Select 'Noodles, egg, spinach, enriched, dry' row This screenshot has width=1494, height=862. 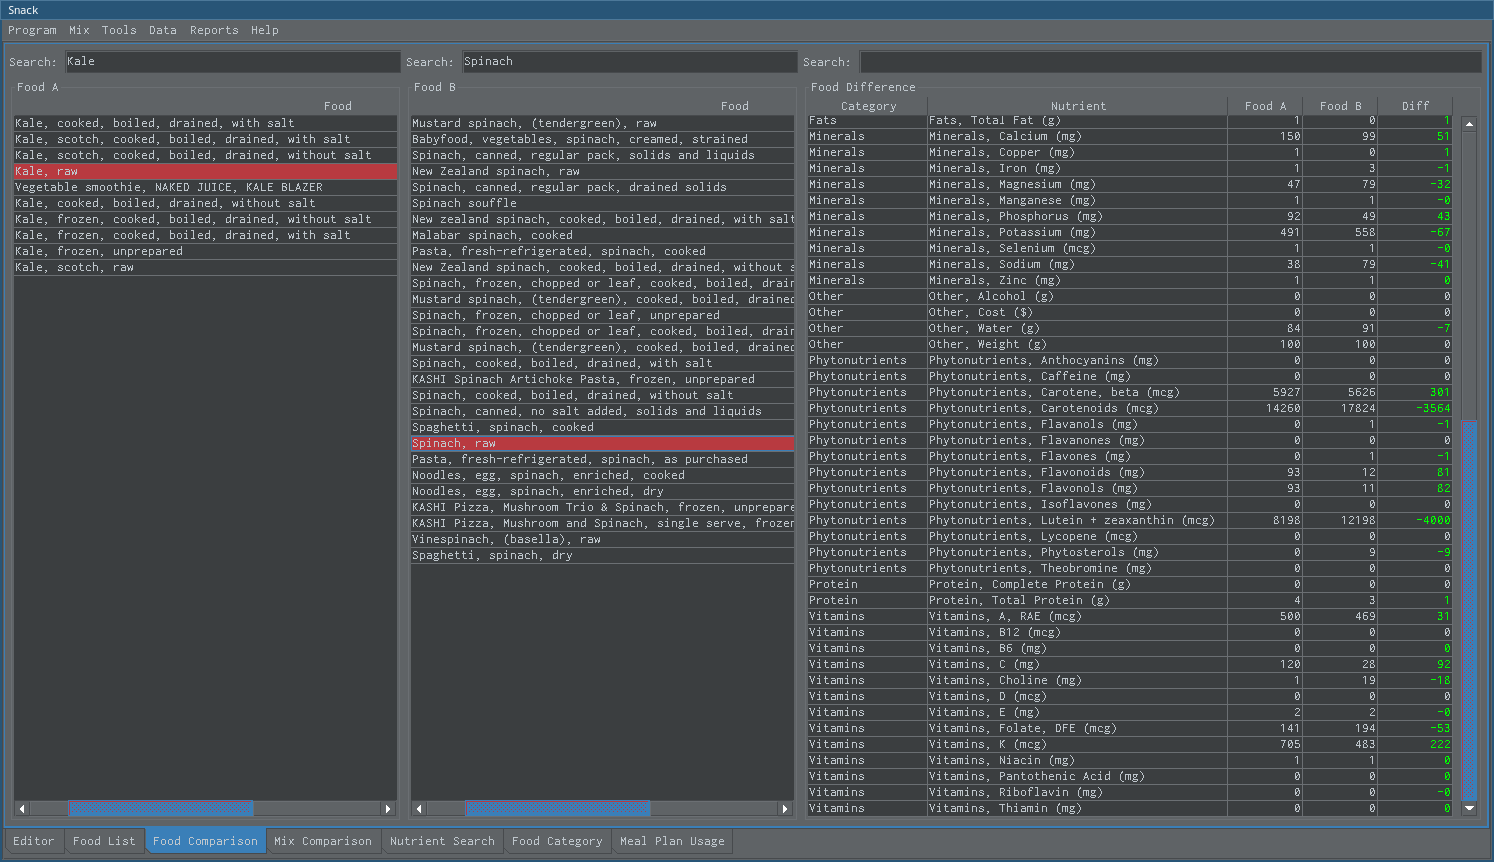602,492
